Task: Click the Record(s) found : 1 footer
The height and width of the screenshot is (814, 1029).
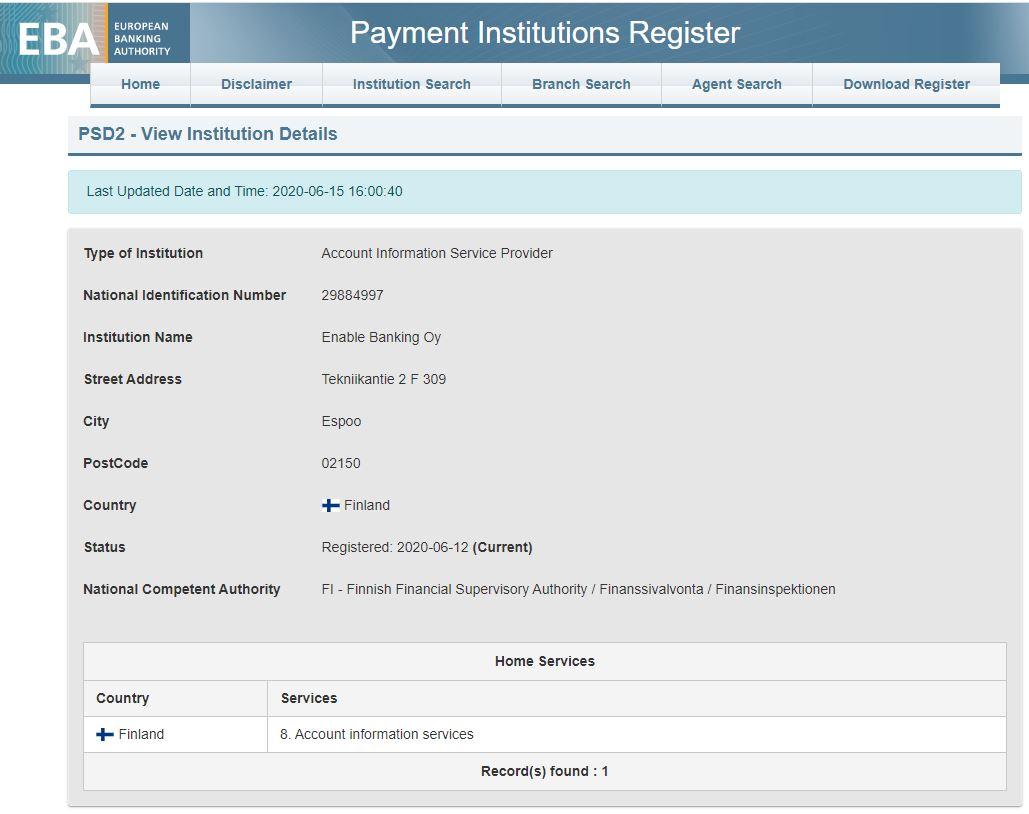Action: tap(545, 771)
